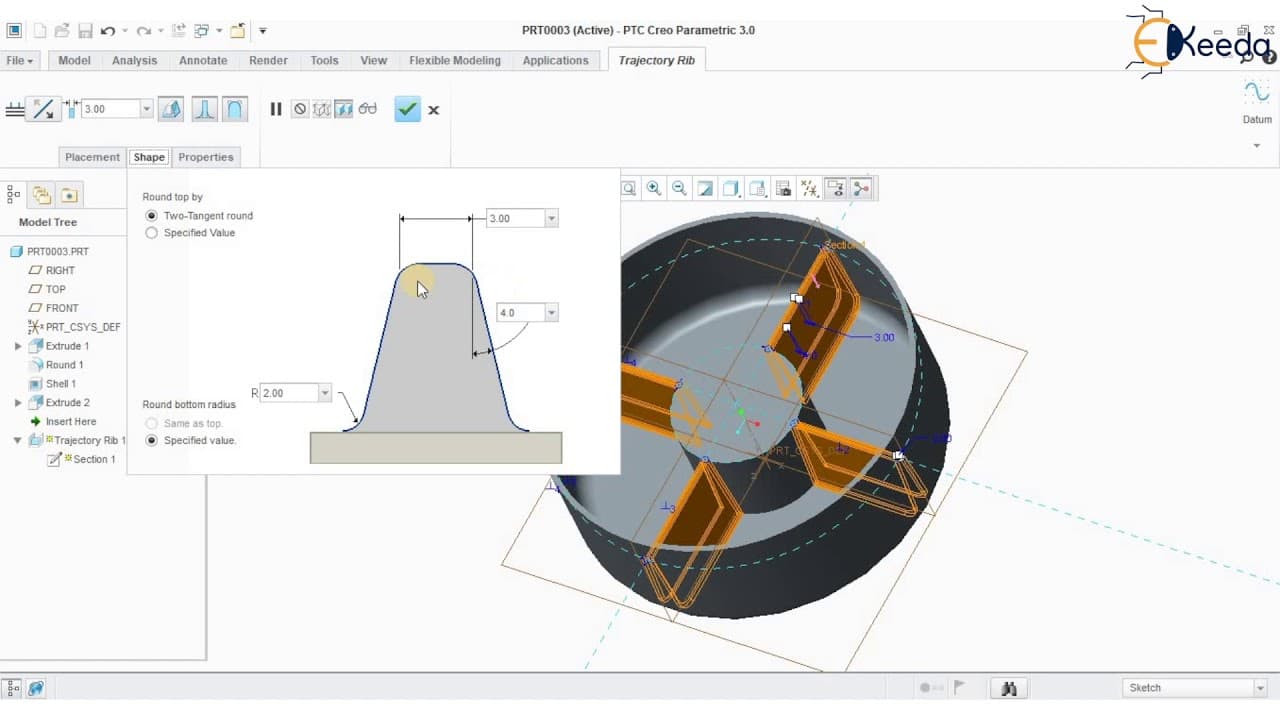Viewport: 1280px width, 720px height.
Task: Toggle the Round Exposed Edges icon
Action: coord(235,109)
